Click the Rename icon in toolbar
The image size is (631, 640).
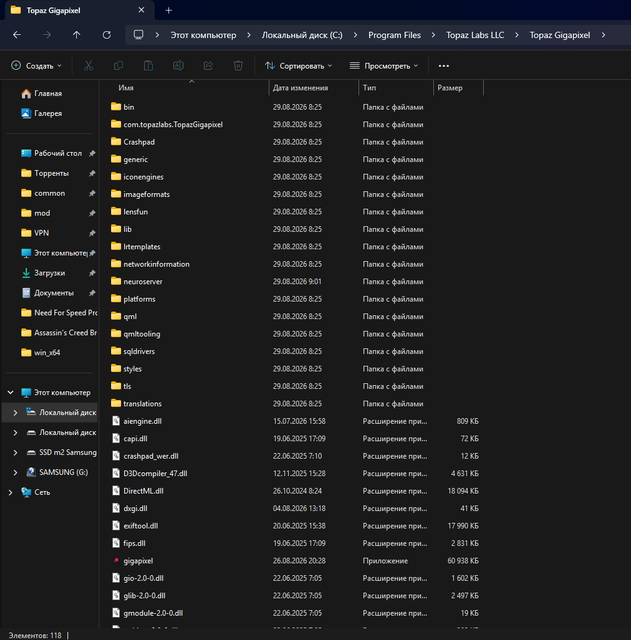coord(178,66)
